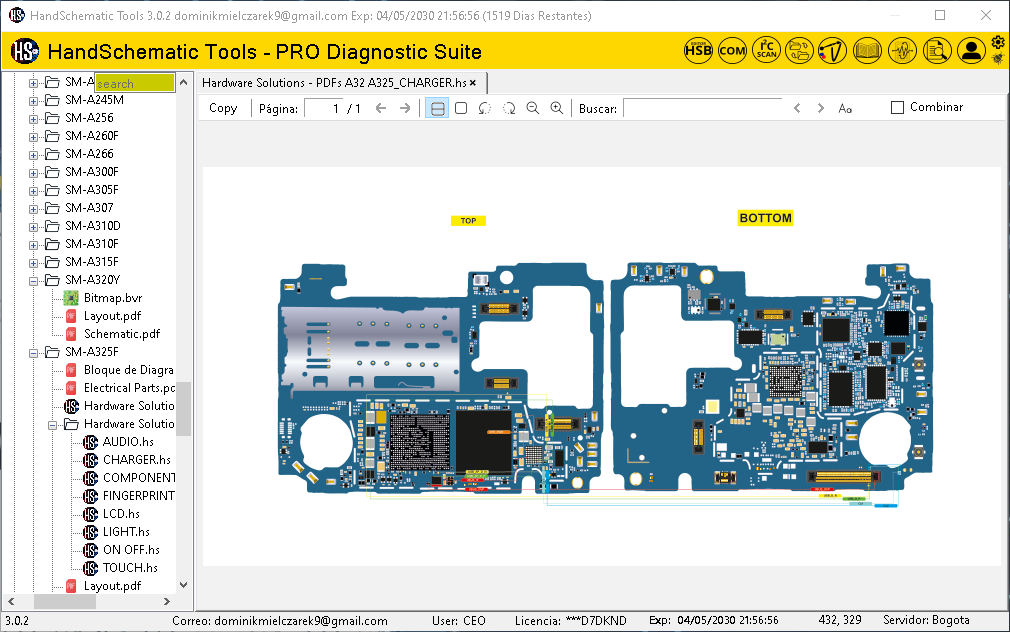Open the settings gear icon
Viewport: 1010px width, 632px height.
998,43
